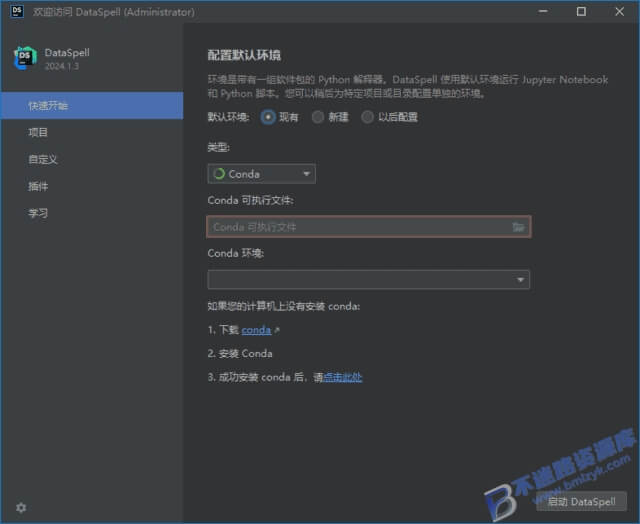This screenshot has height=524, width=640.
Task: Maximize the DataSpell welcome window
Action: coord(581,11)
